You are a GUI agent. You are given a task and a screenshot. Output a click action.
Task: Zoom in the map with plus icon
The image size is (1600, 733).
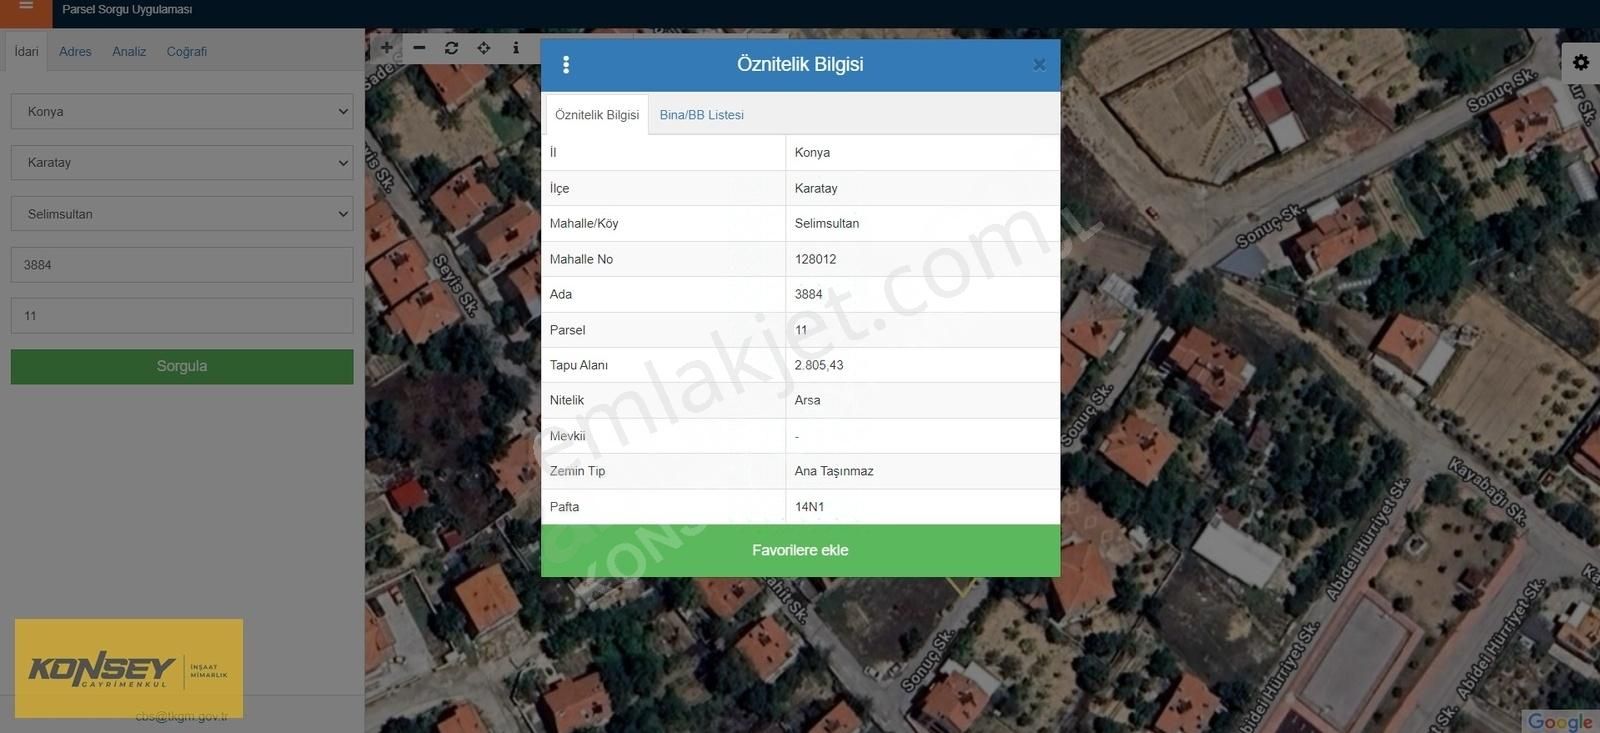coord(387,47)
